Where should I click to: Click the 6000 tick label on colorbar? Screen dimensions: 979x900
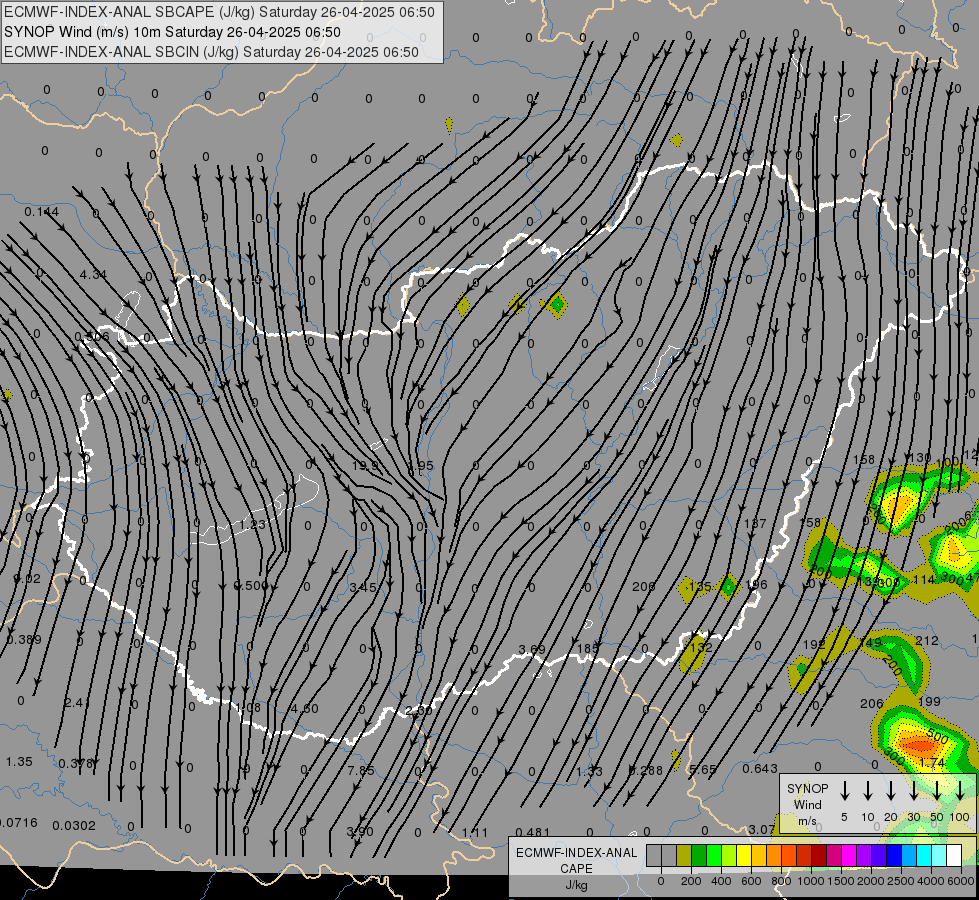click(x=961, y=881)
